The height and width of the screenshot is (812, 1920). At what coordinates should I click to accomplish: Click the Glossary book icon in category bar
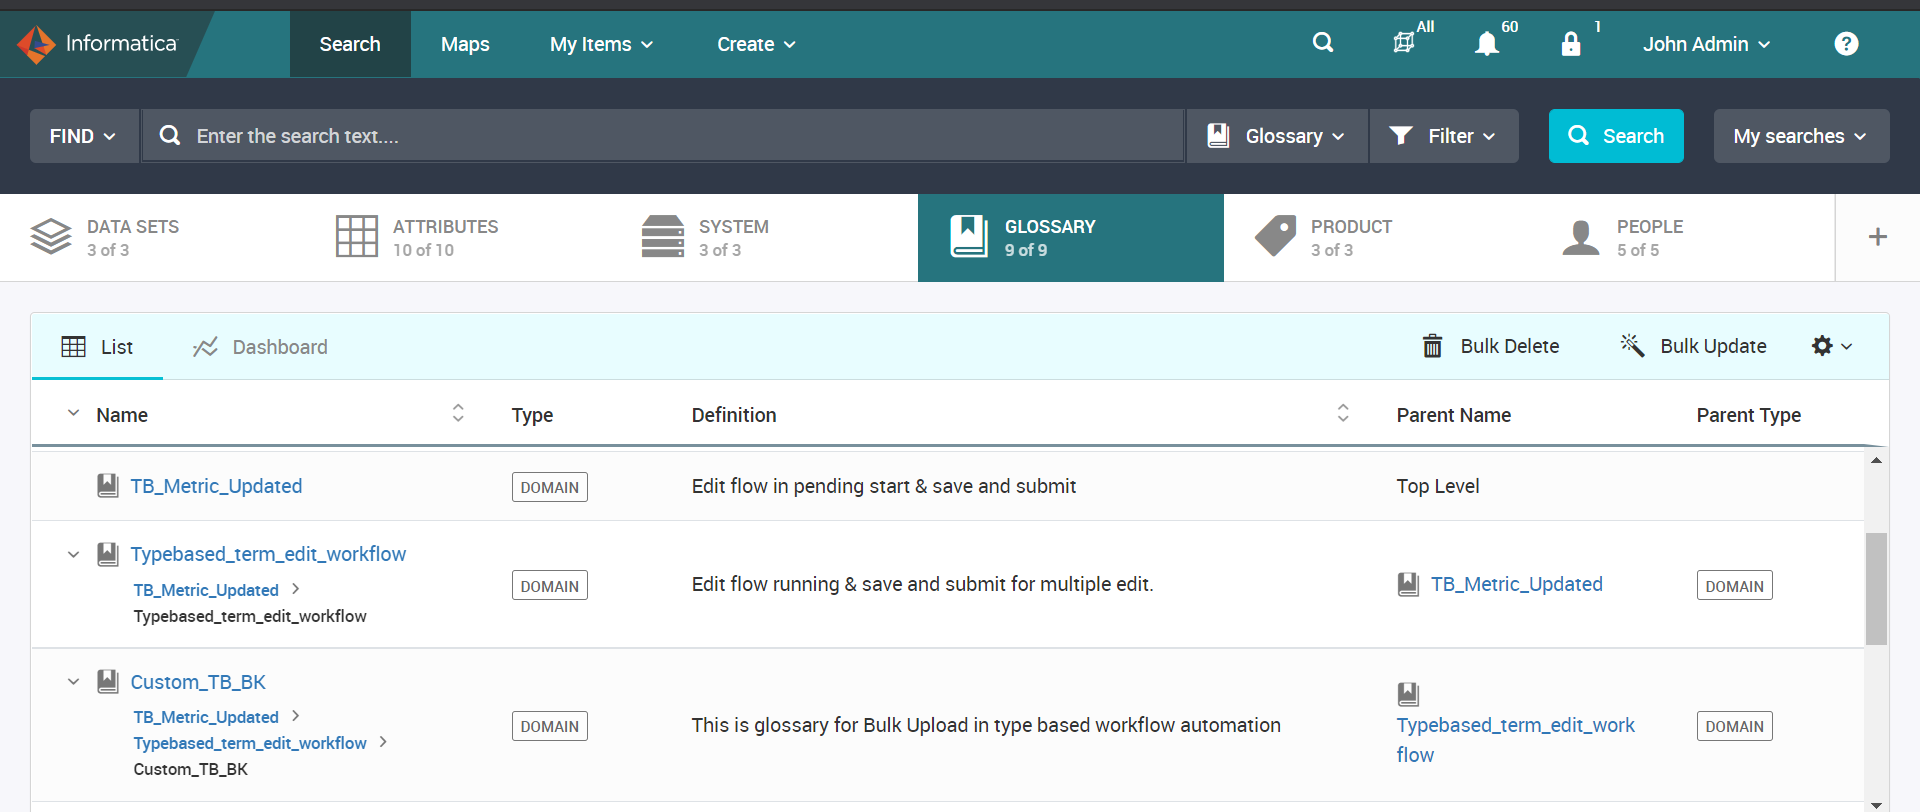969,237
